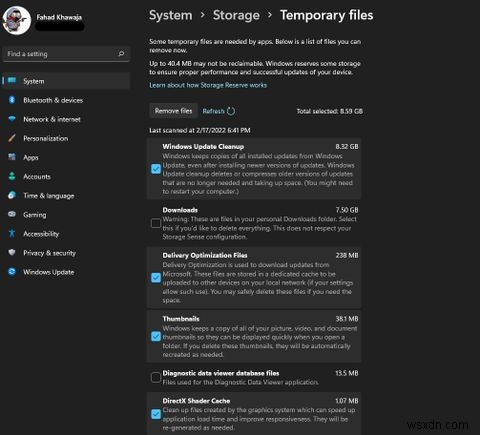Focus the Find a setting search box
This screenshot has height=435, width=480.
pyautogui.click(x=66, y=54)
